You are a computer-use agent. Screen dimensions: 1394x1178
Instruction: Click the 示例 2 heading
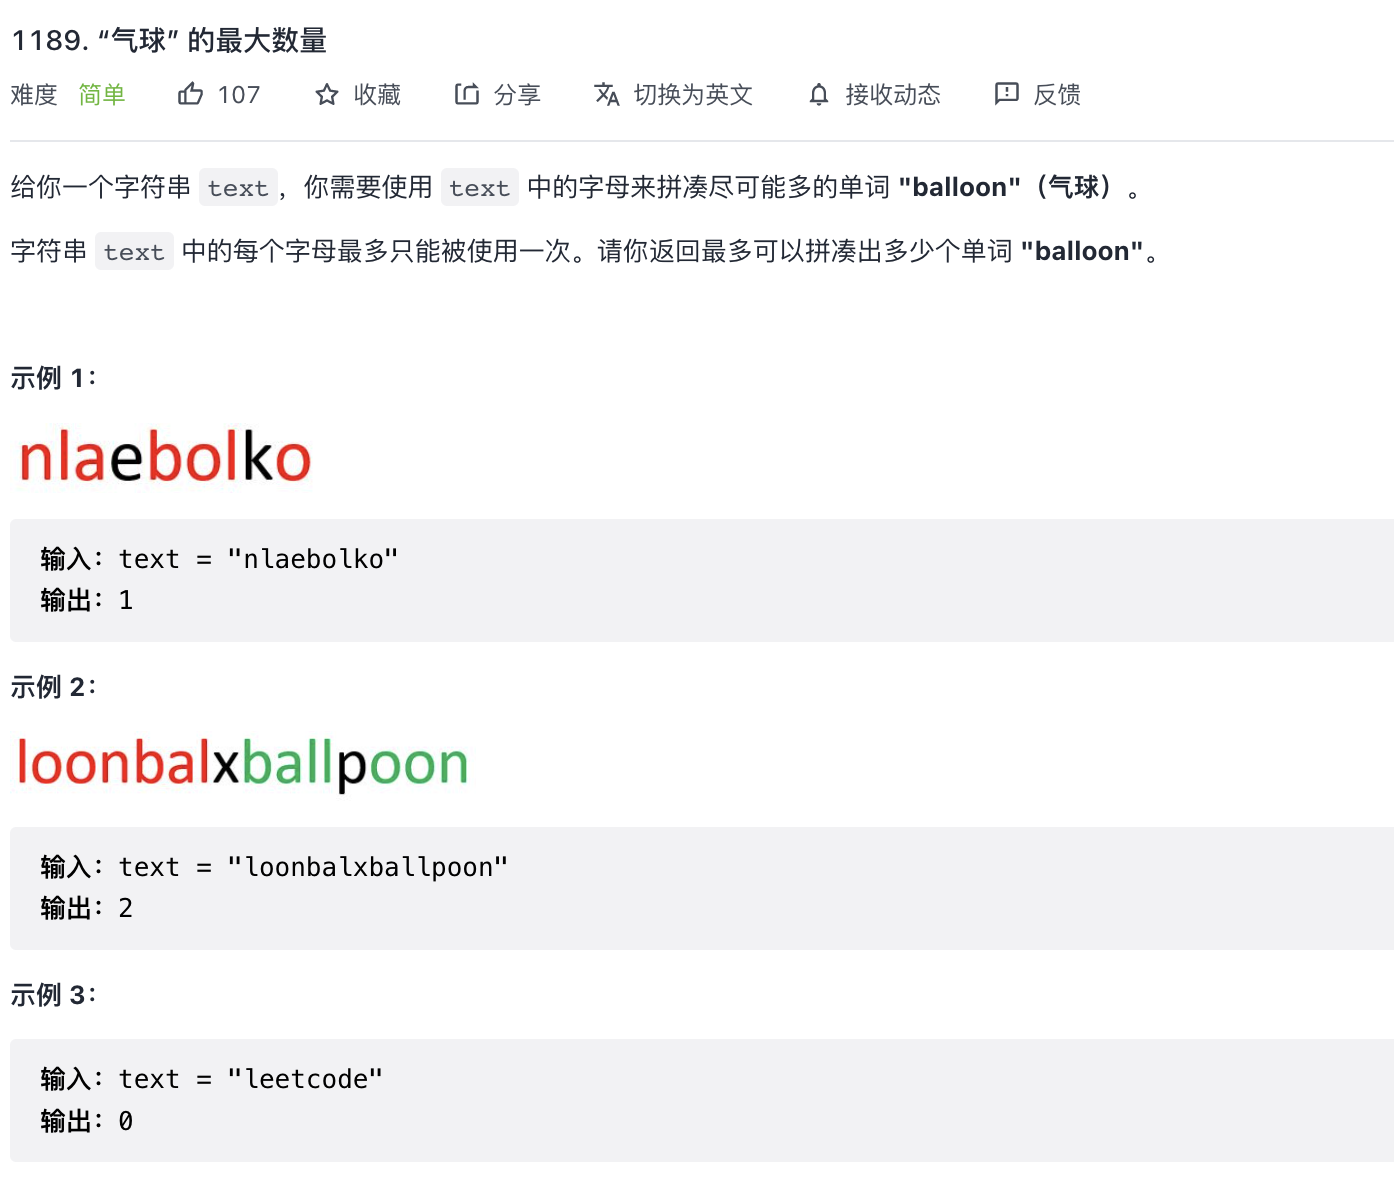point(53,687)
